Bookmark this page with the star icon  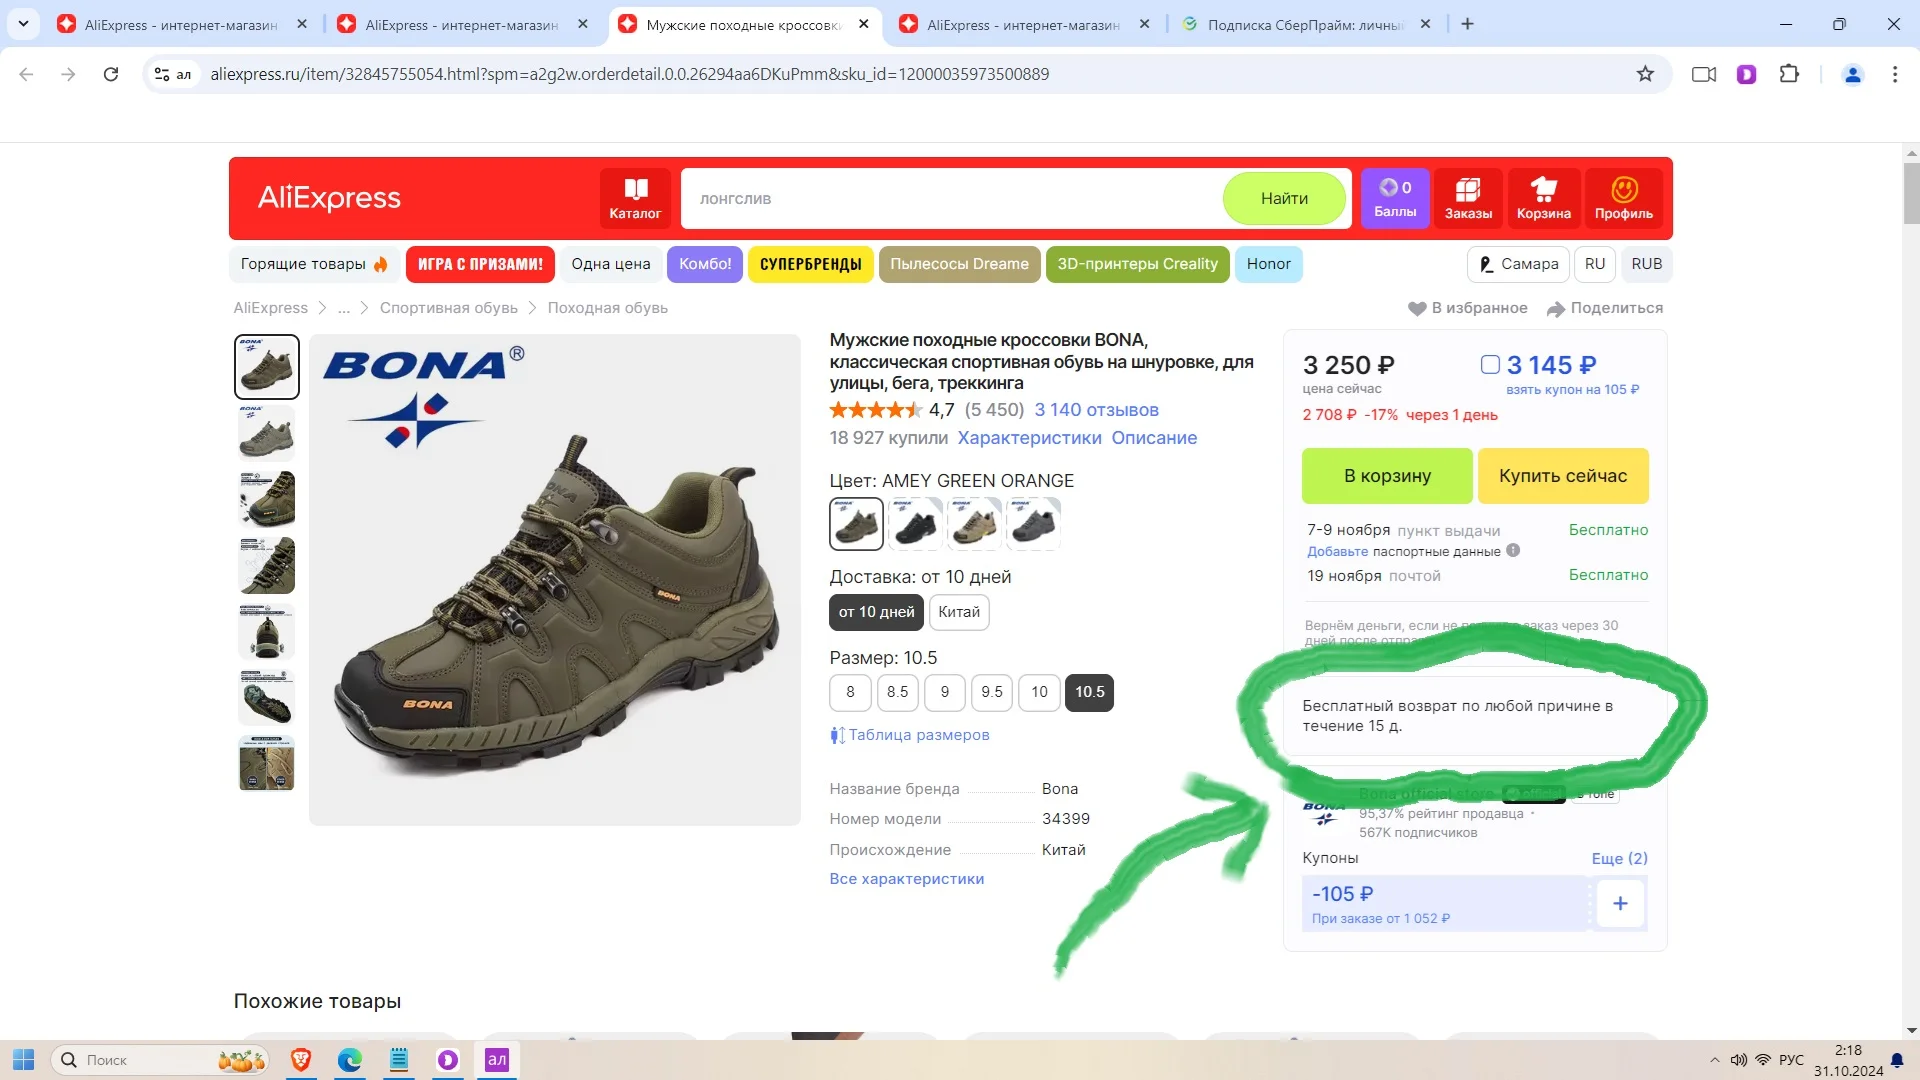pos(1645,74)
